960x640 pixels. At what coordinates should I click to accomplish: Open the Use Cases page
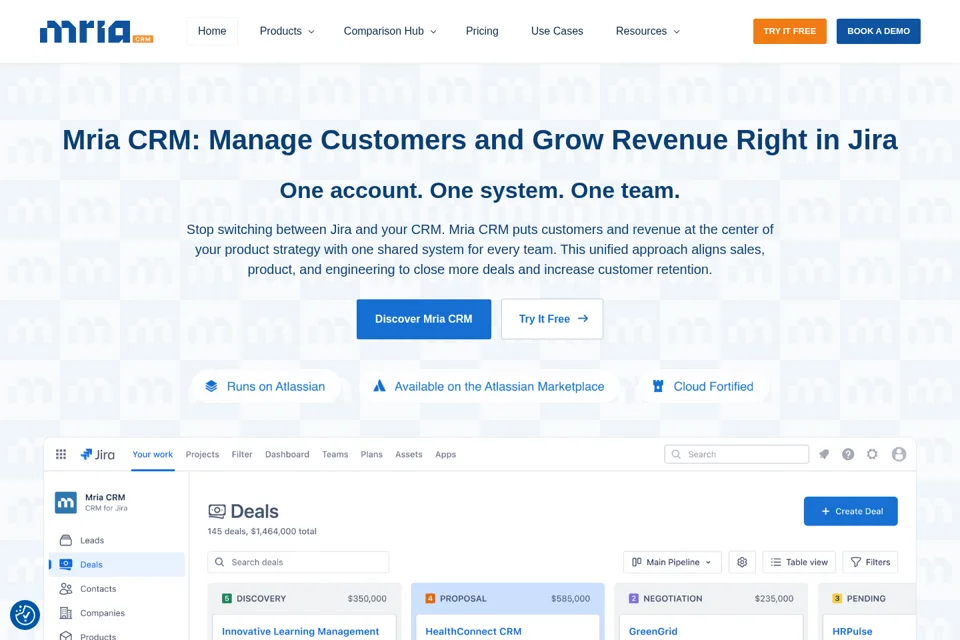point(557,31)
